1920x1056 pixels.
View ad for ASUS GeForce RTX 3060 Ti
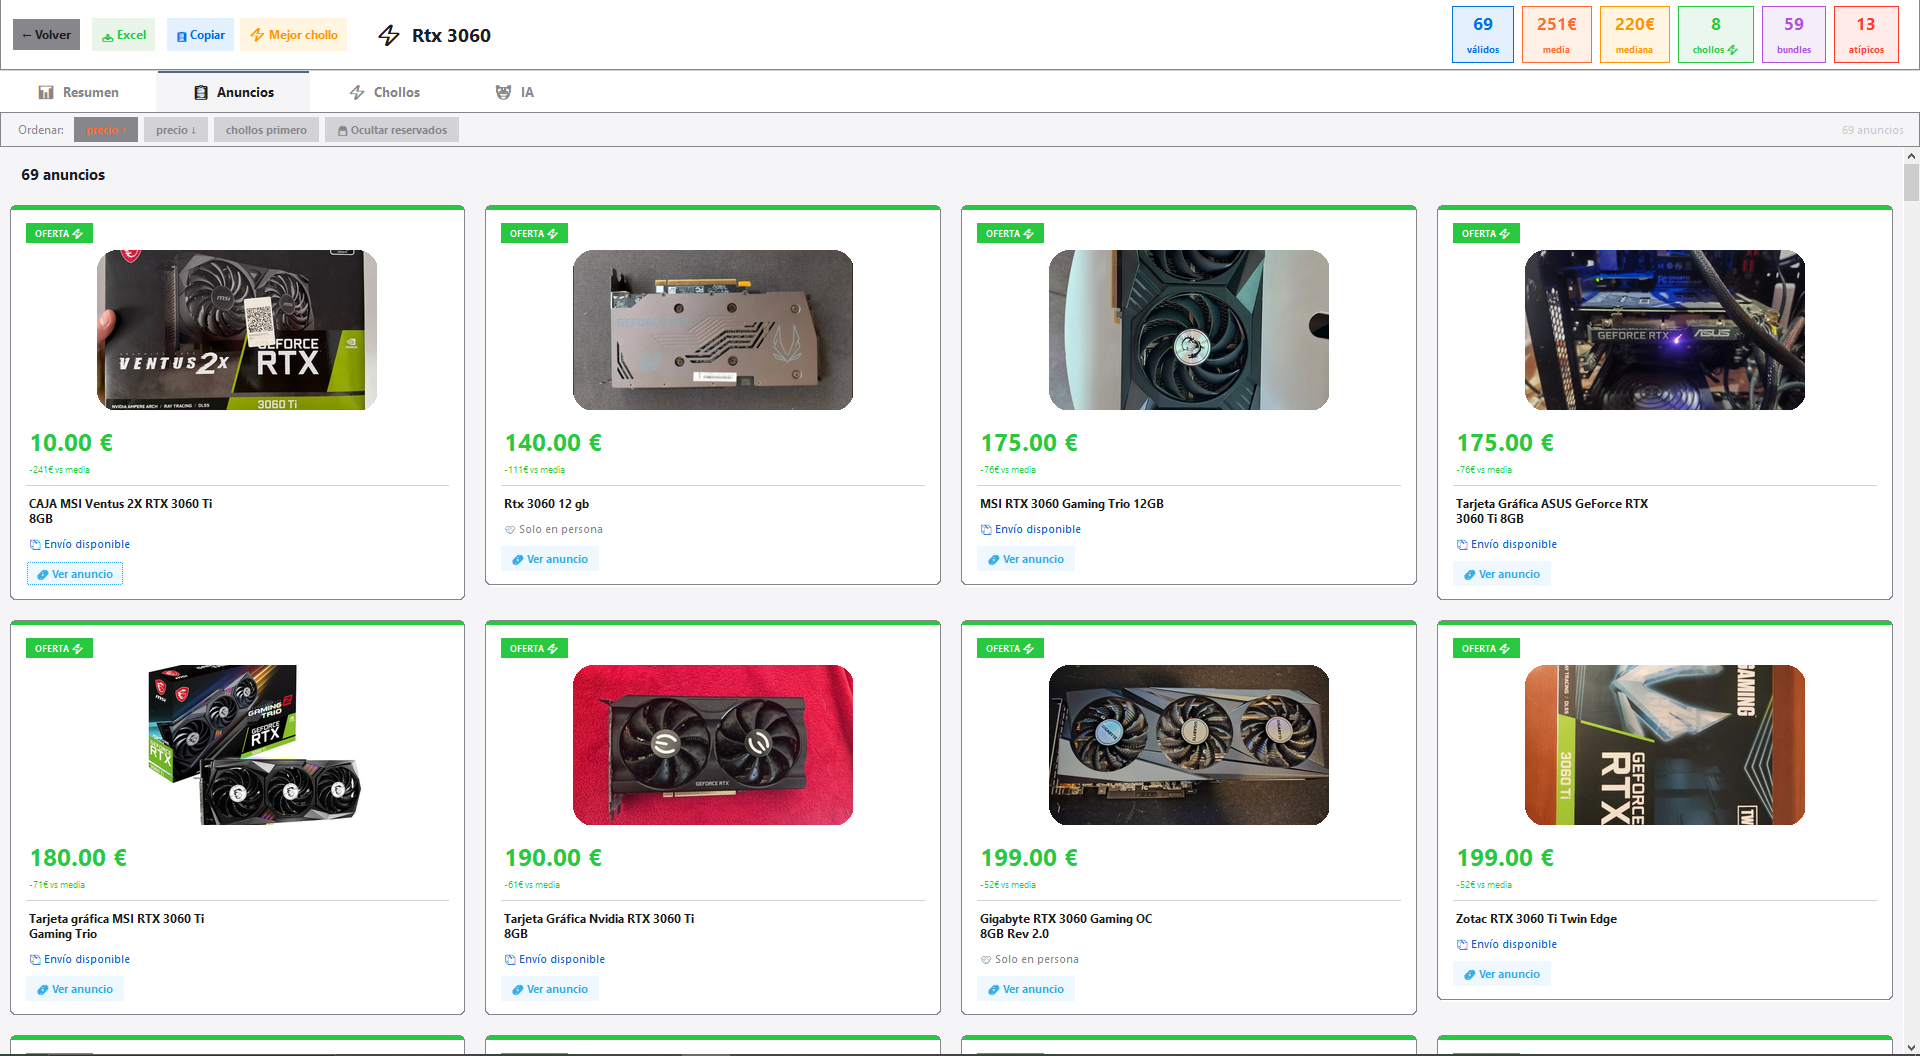coord(1502,574)
